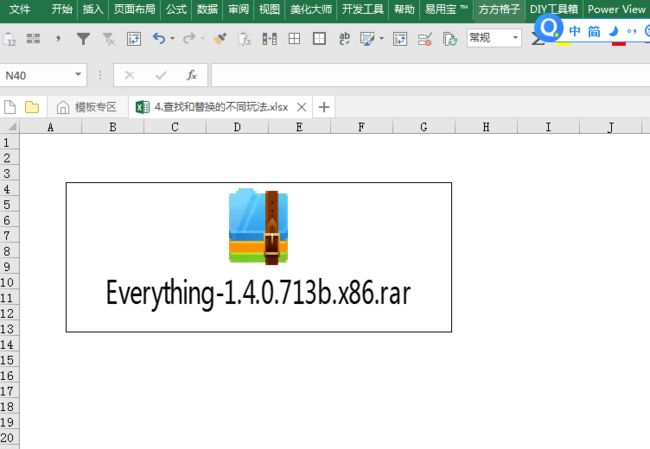Click the input method Q logo
This screenshot has height=449, width=650.
[549, 28]
